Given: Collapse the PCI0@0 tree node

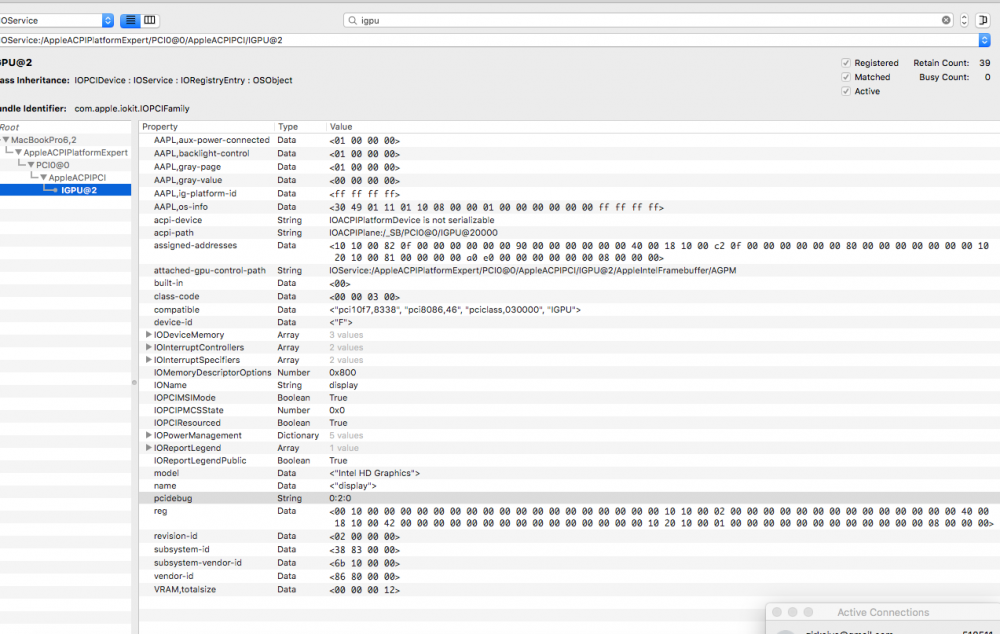Looking at the screenshot, I should [x=31, y=165].
